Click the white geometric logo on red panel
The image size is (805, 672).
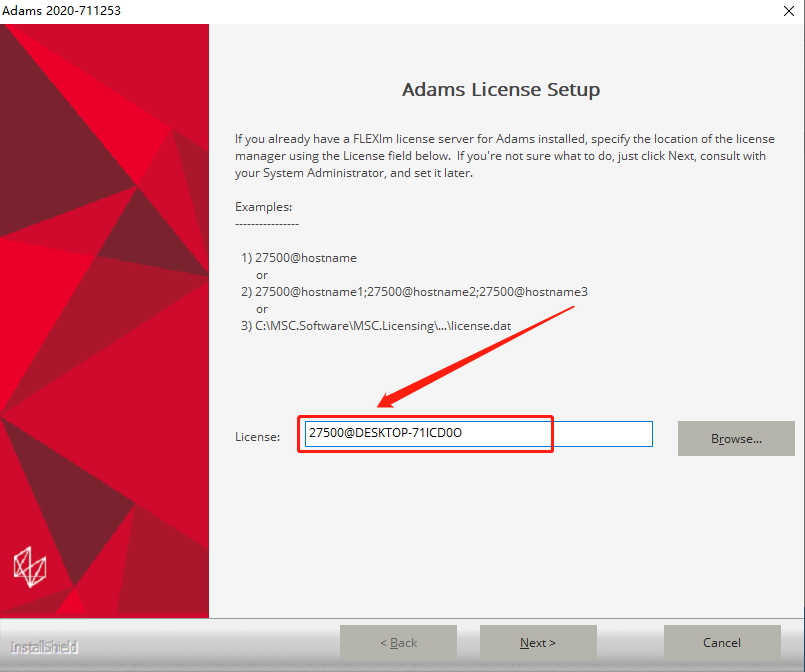click(x=30, y=567)
